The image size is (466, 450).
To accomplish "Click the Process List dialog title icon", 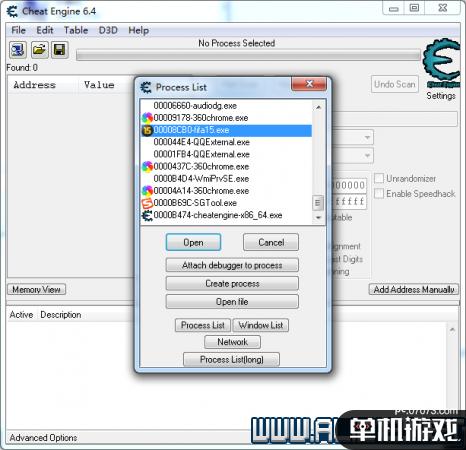I will [146, 87].
